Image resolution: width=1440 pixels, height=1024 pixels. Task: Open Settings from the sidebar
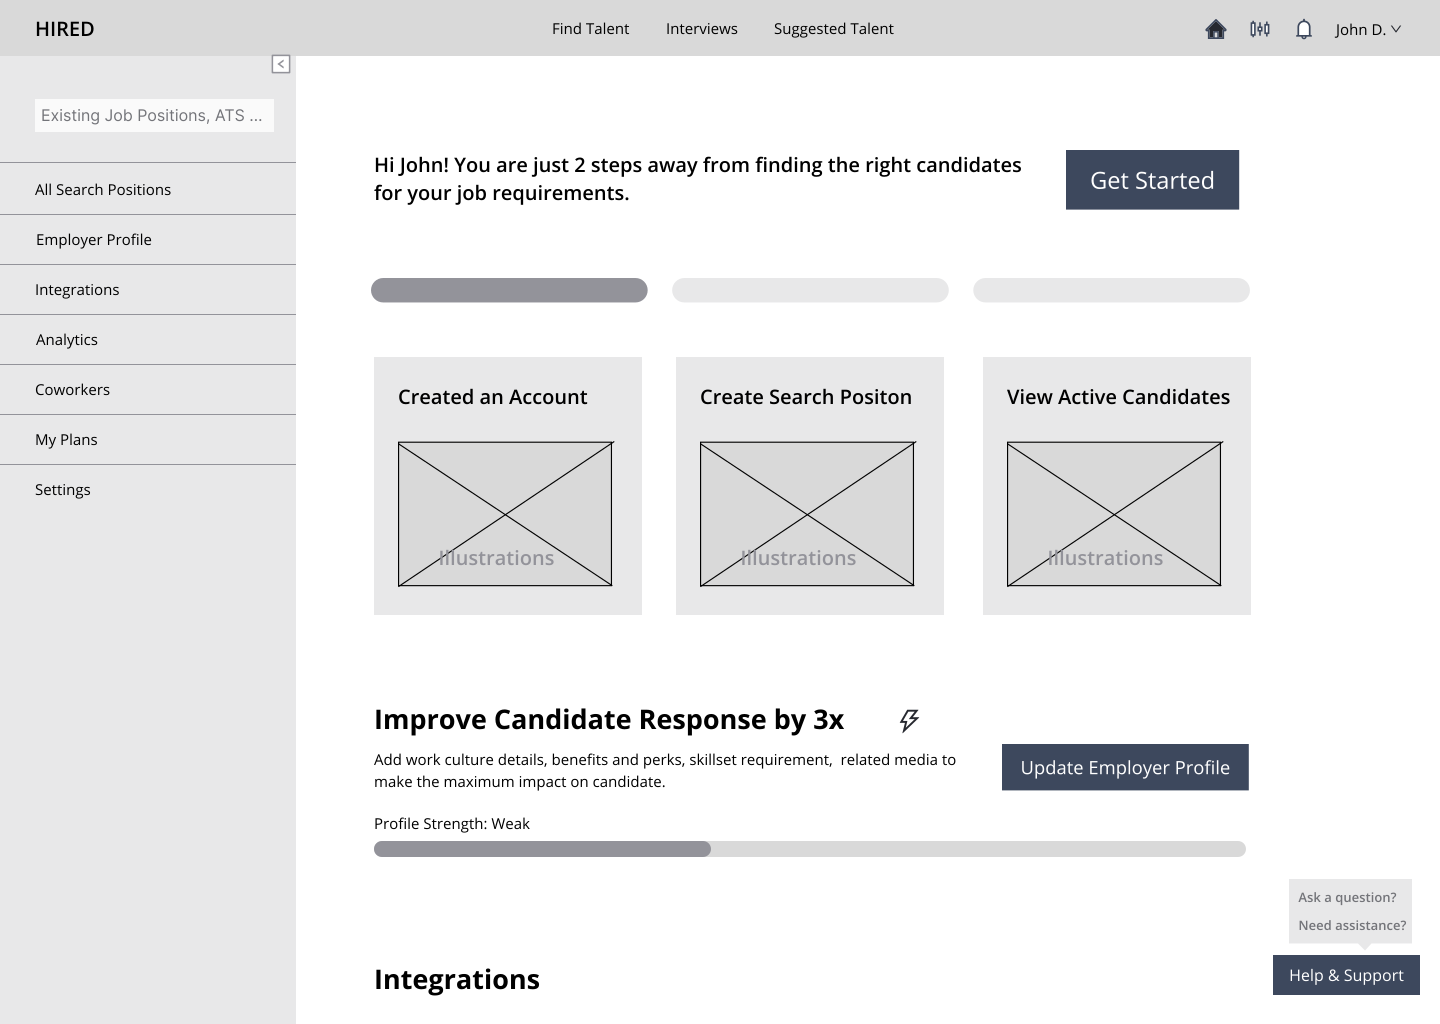(62, 489)
